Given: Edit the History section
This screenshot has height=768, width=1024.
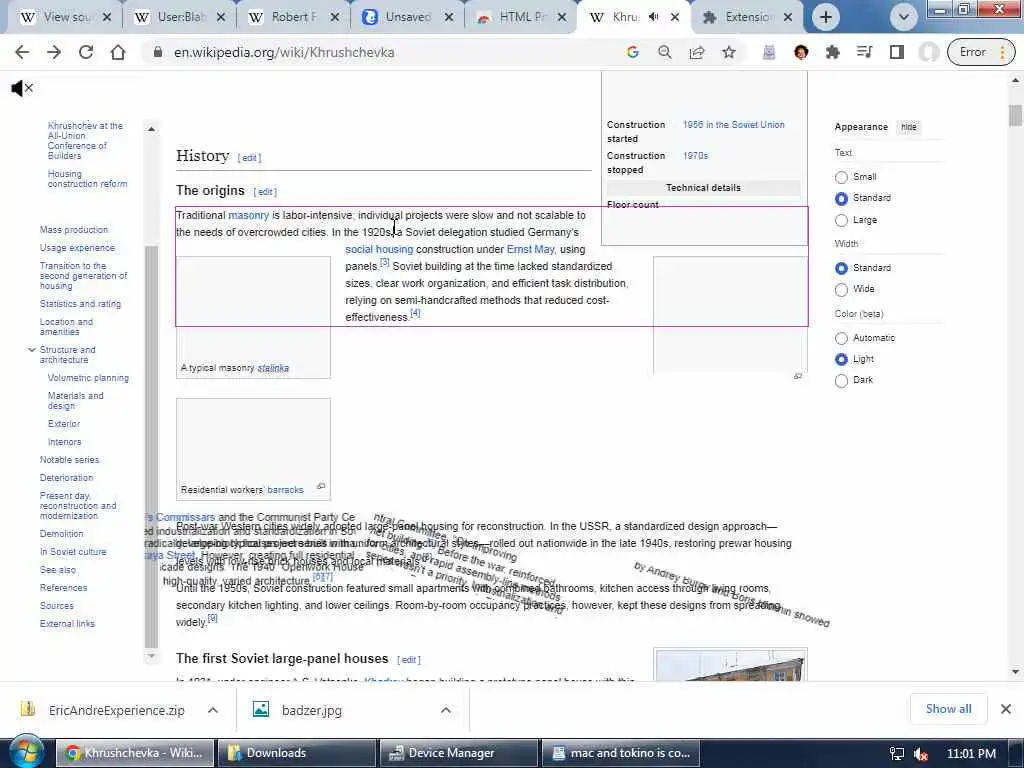Looking at the screenshot, I should click(249, 158).
